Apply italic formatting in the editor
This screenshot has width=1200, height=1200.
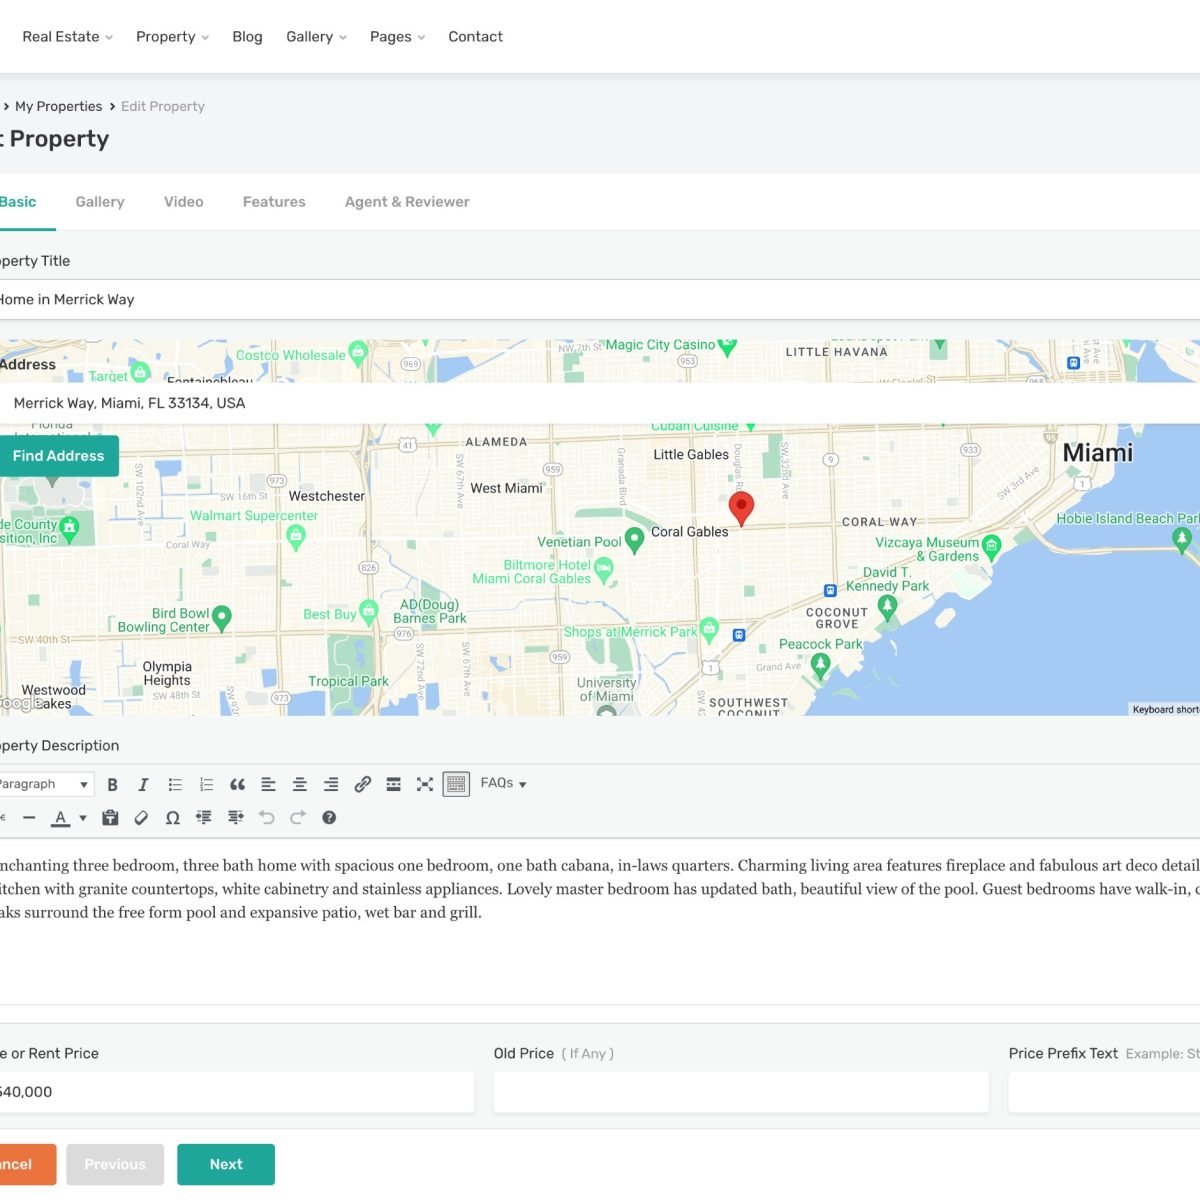click(143, 785)
